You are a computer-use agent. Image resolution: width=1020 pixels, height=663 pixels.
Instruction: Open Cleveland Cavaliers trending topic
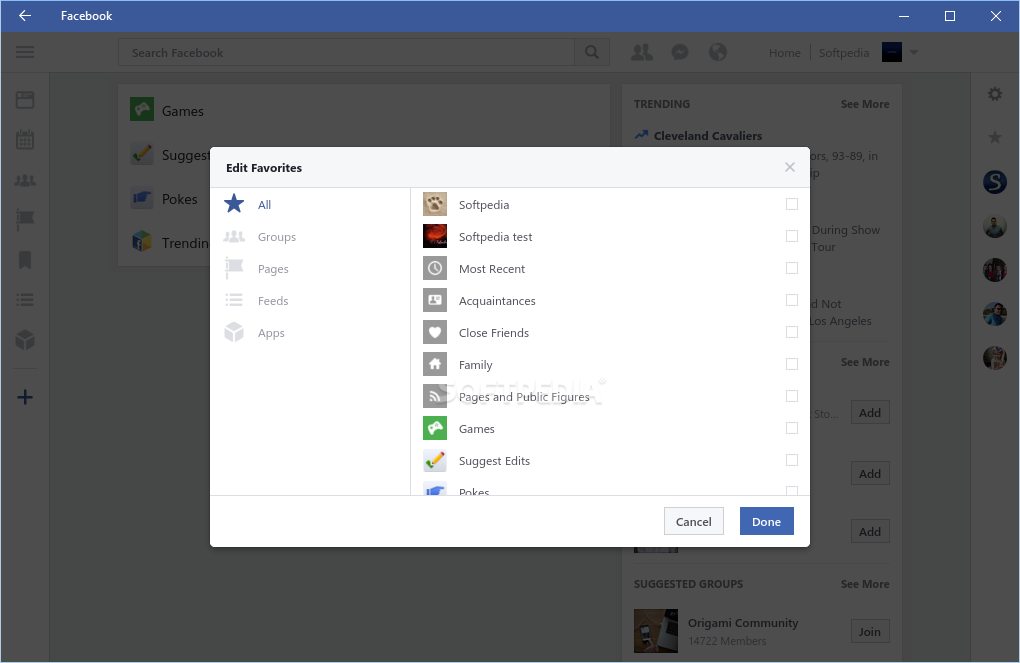pos(708,135)
